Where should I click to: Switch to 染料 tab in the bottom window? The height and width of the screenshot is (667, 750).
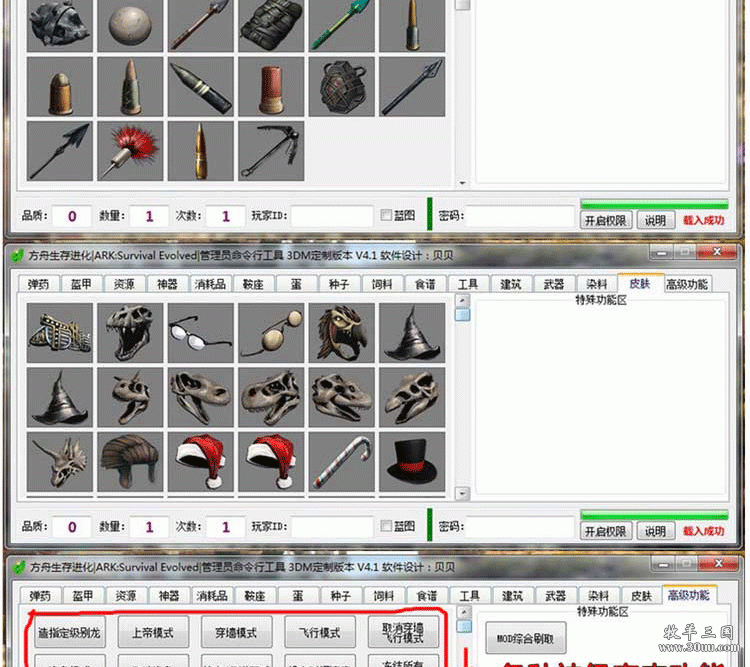pyautogui.click(x=598, y=596)
